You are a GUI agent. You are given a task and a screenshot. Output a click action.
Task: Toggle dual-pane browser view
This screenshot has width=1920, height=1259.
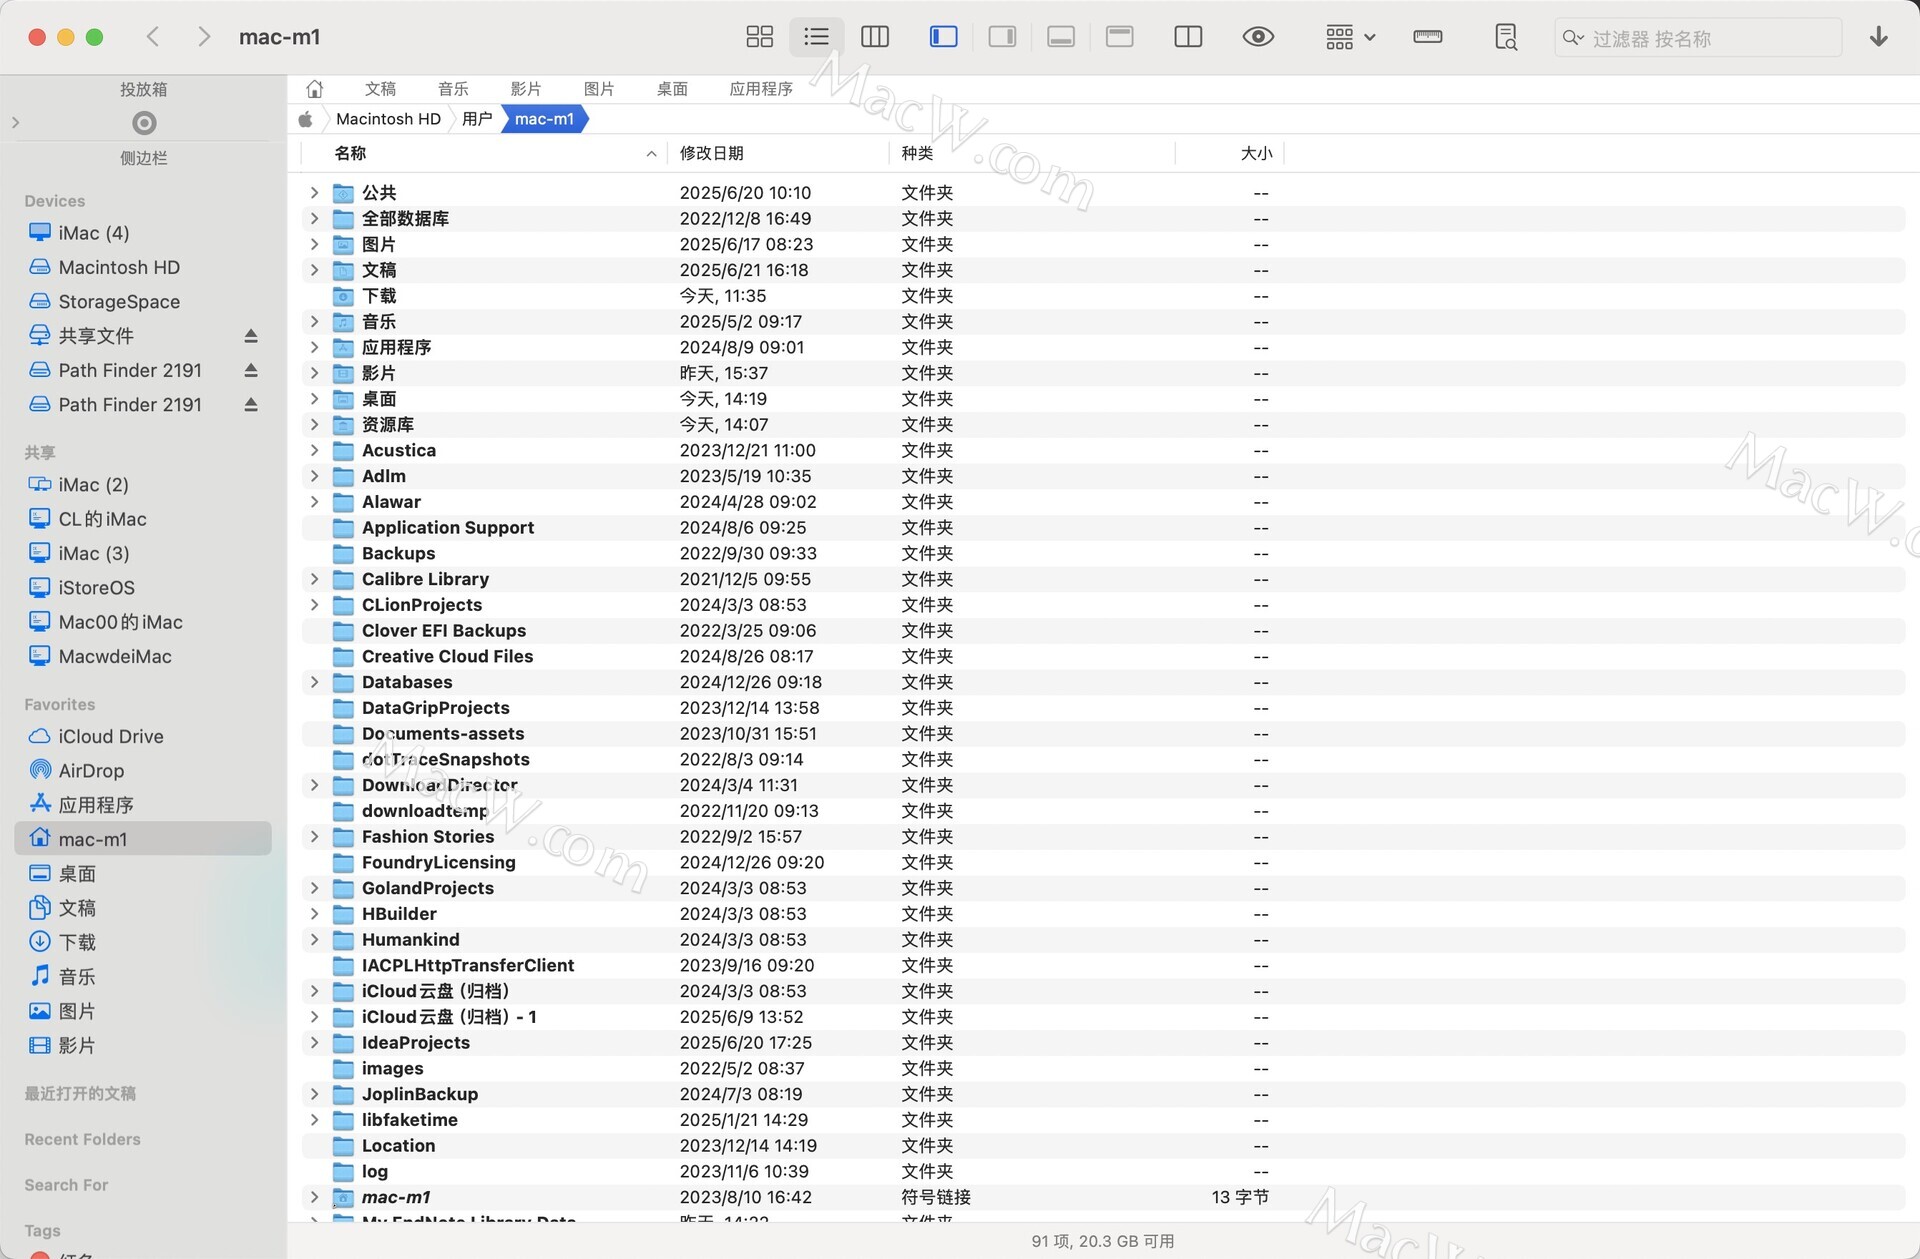pyautogui.click(x=1188, y=37)
